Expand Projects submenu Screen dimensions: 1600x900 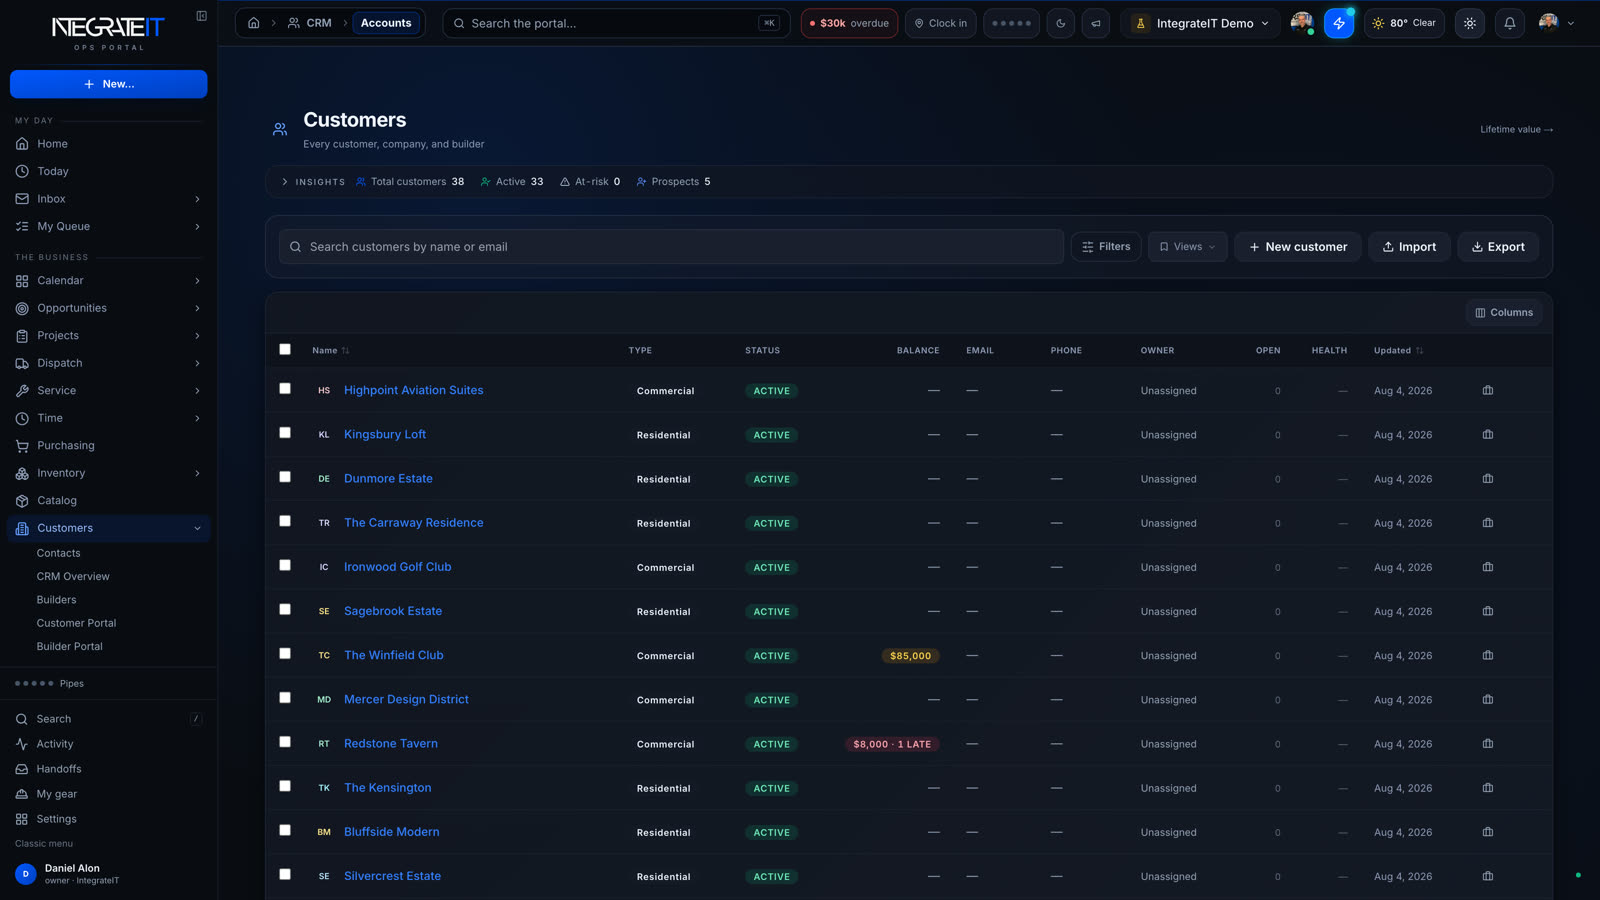click(x=197, y=336)
